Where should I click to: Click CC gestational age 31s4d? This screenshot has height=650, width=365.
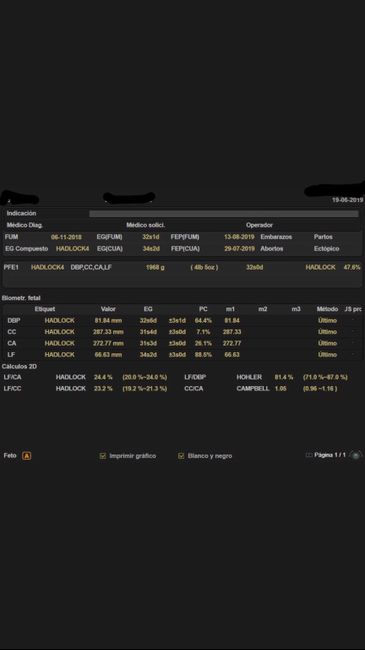tap(148, 332)
